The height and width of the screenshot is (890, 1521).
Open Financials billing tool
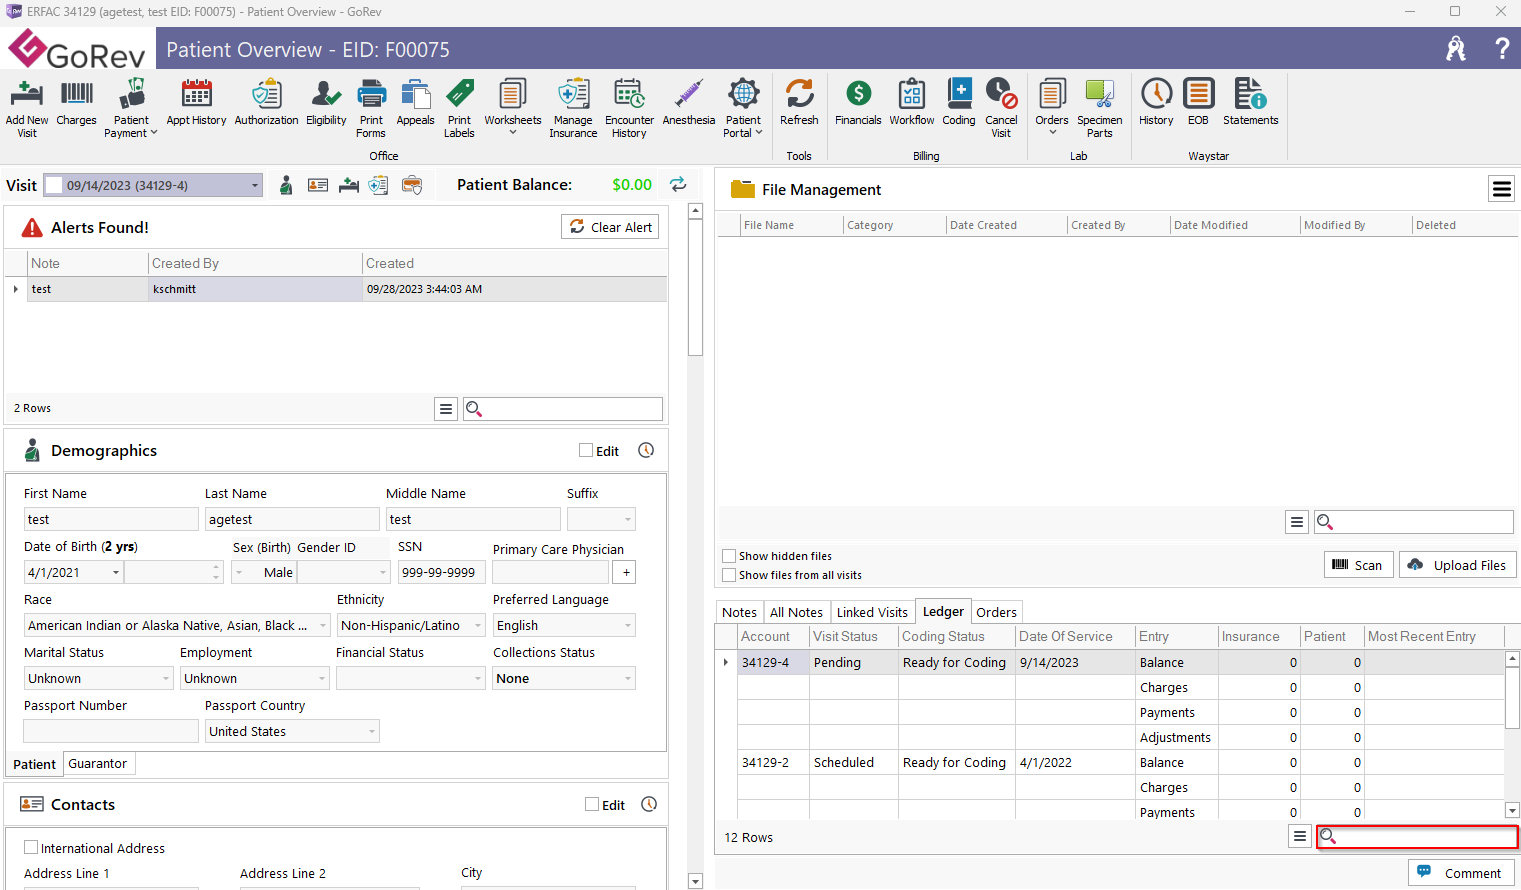(x=858, y=102)
